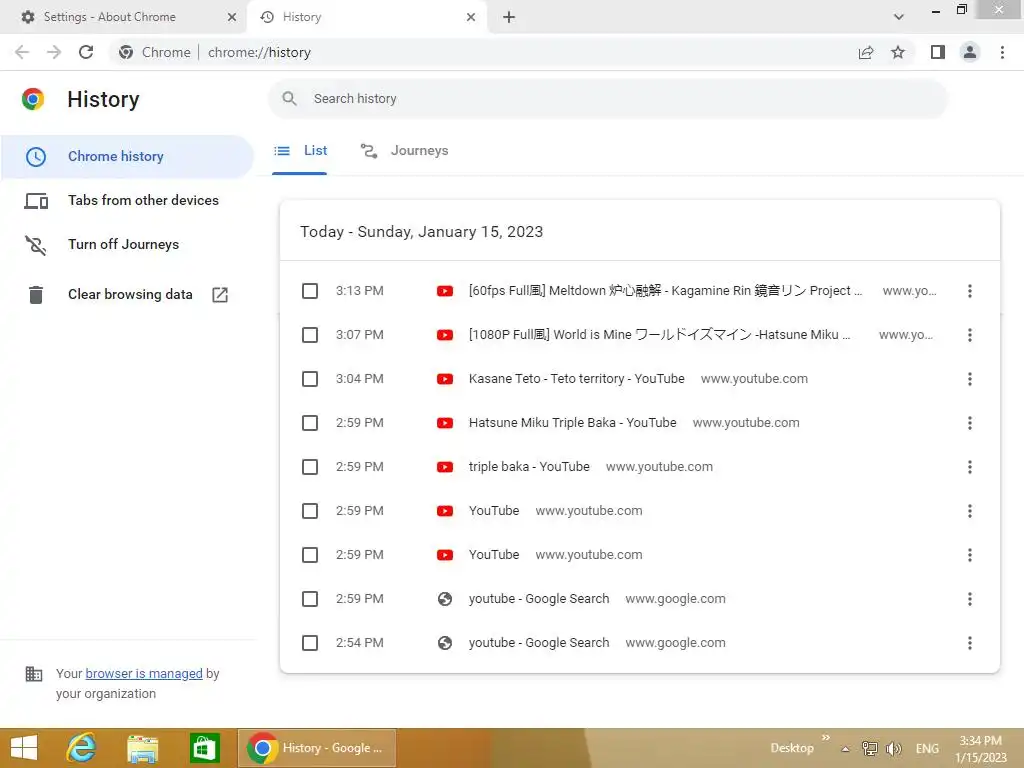1024x768 pixels.
Task: Open Hatsune Miku Triple Baka - YouTube link
Action: point(573,423)
